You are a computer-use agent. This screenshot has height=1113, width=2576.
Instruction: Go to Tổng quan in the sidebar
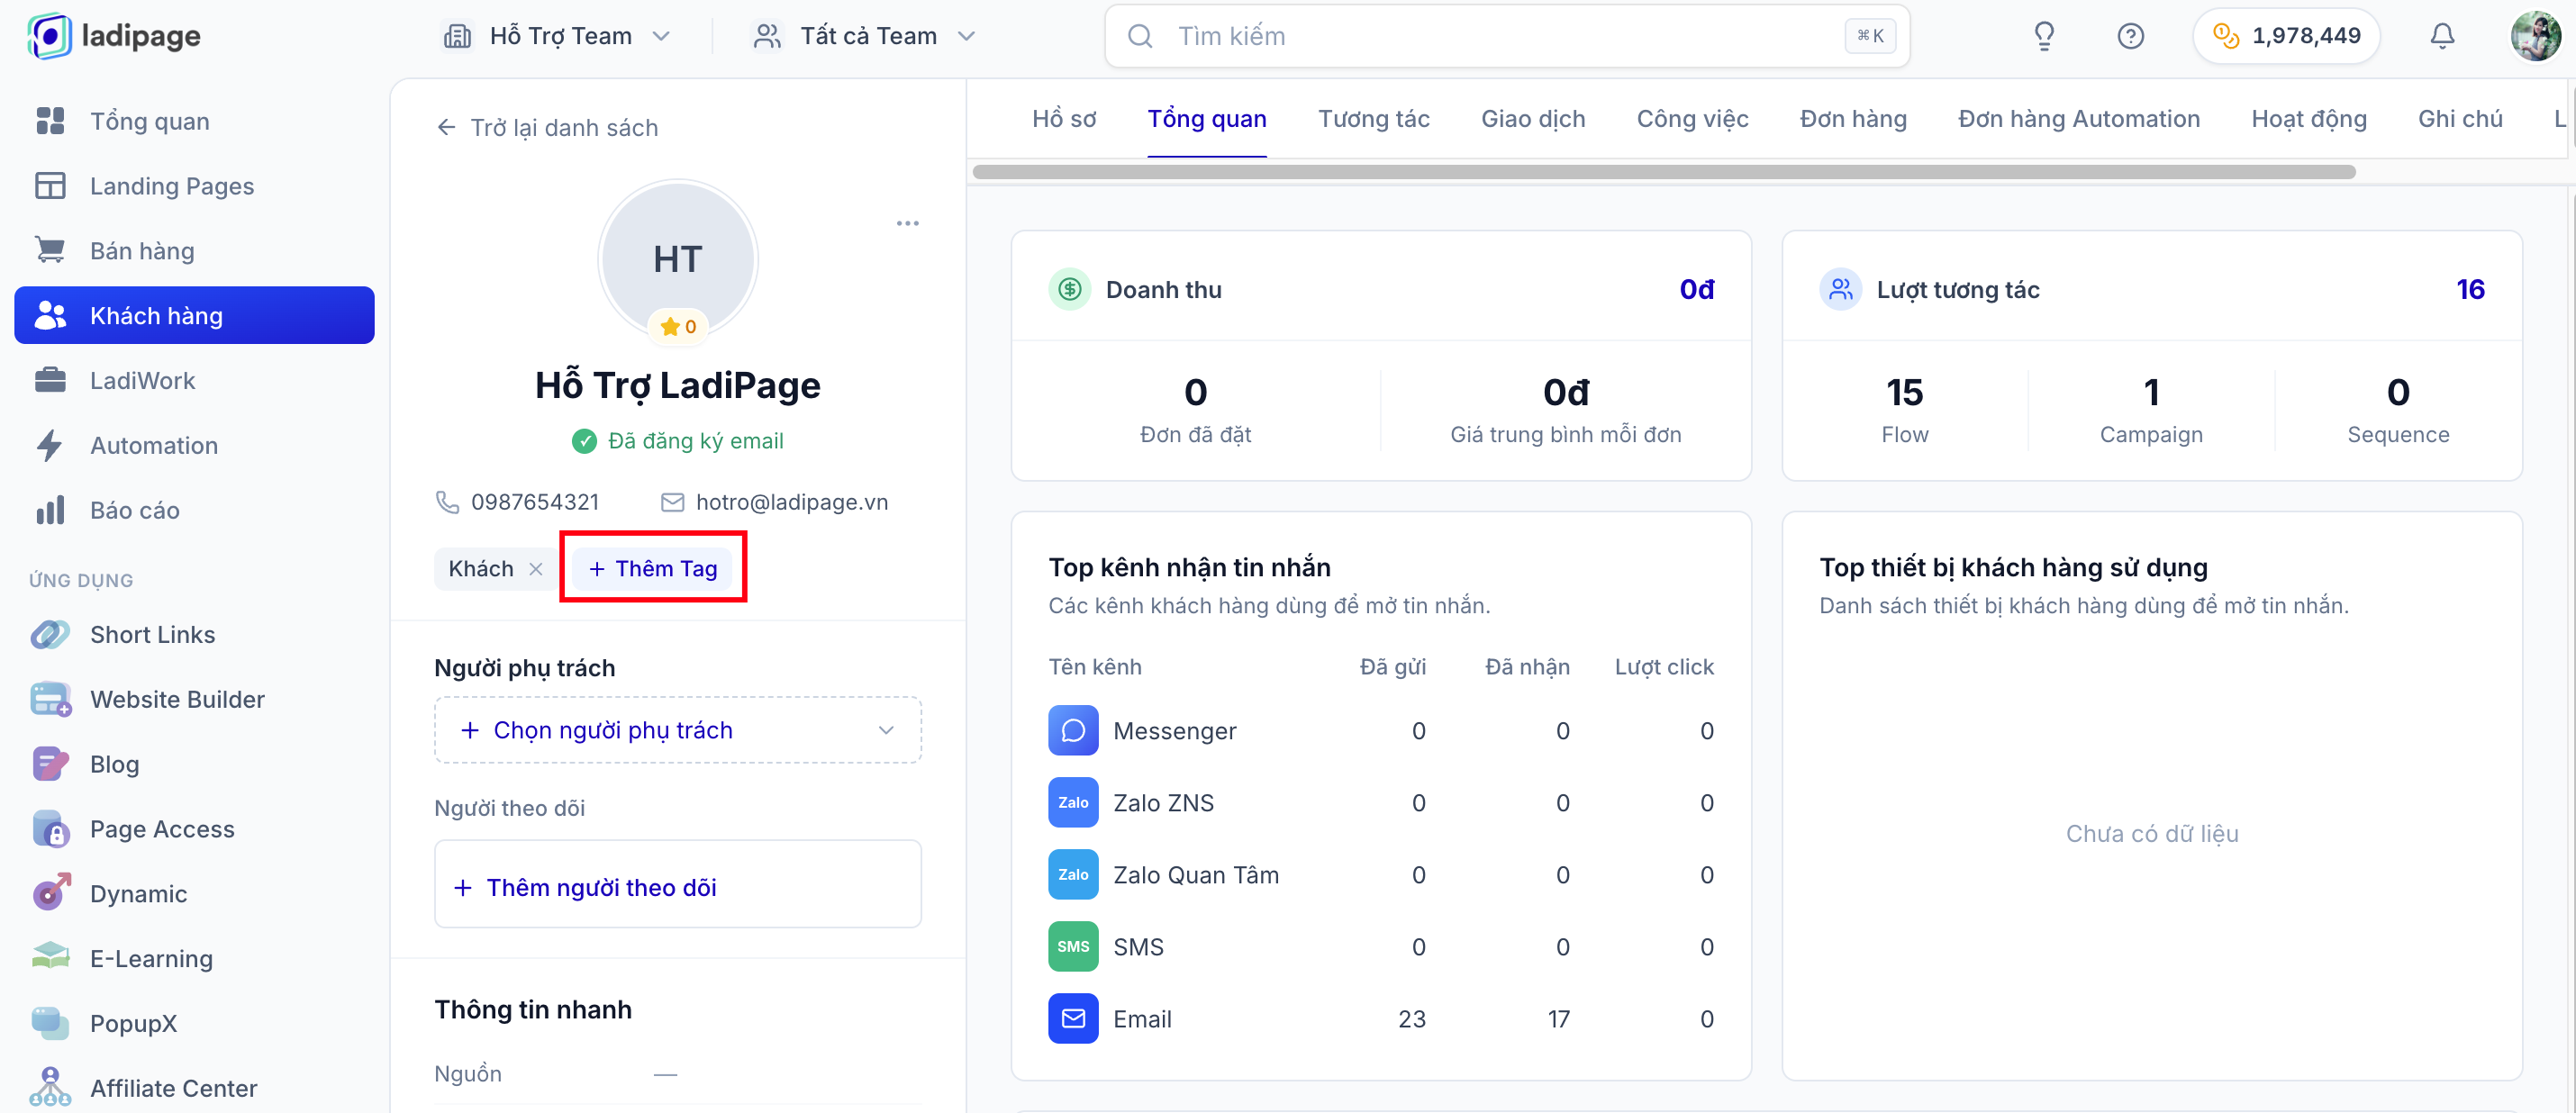point(195,121)
